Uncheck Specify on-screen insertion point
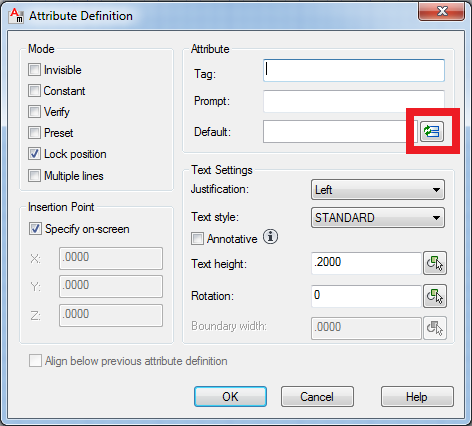The height and width of the screenshot is (426, 472). point(35,229)
